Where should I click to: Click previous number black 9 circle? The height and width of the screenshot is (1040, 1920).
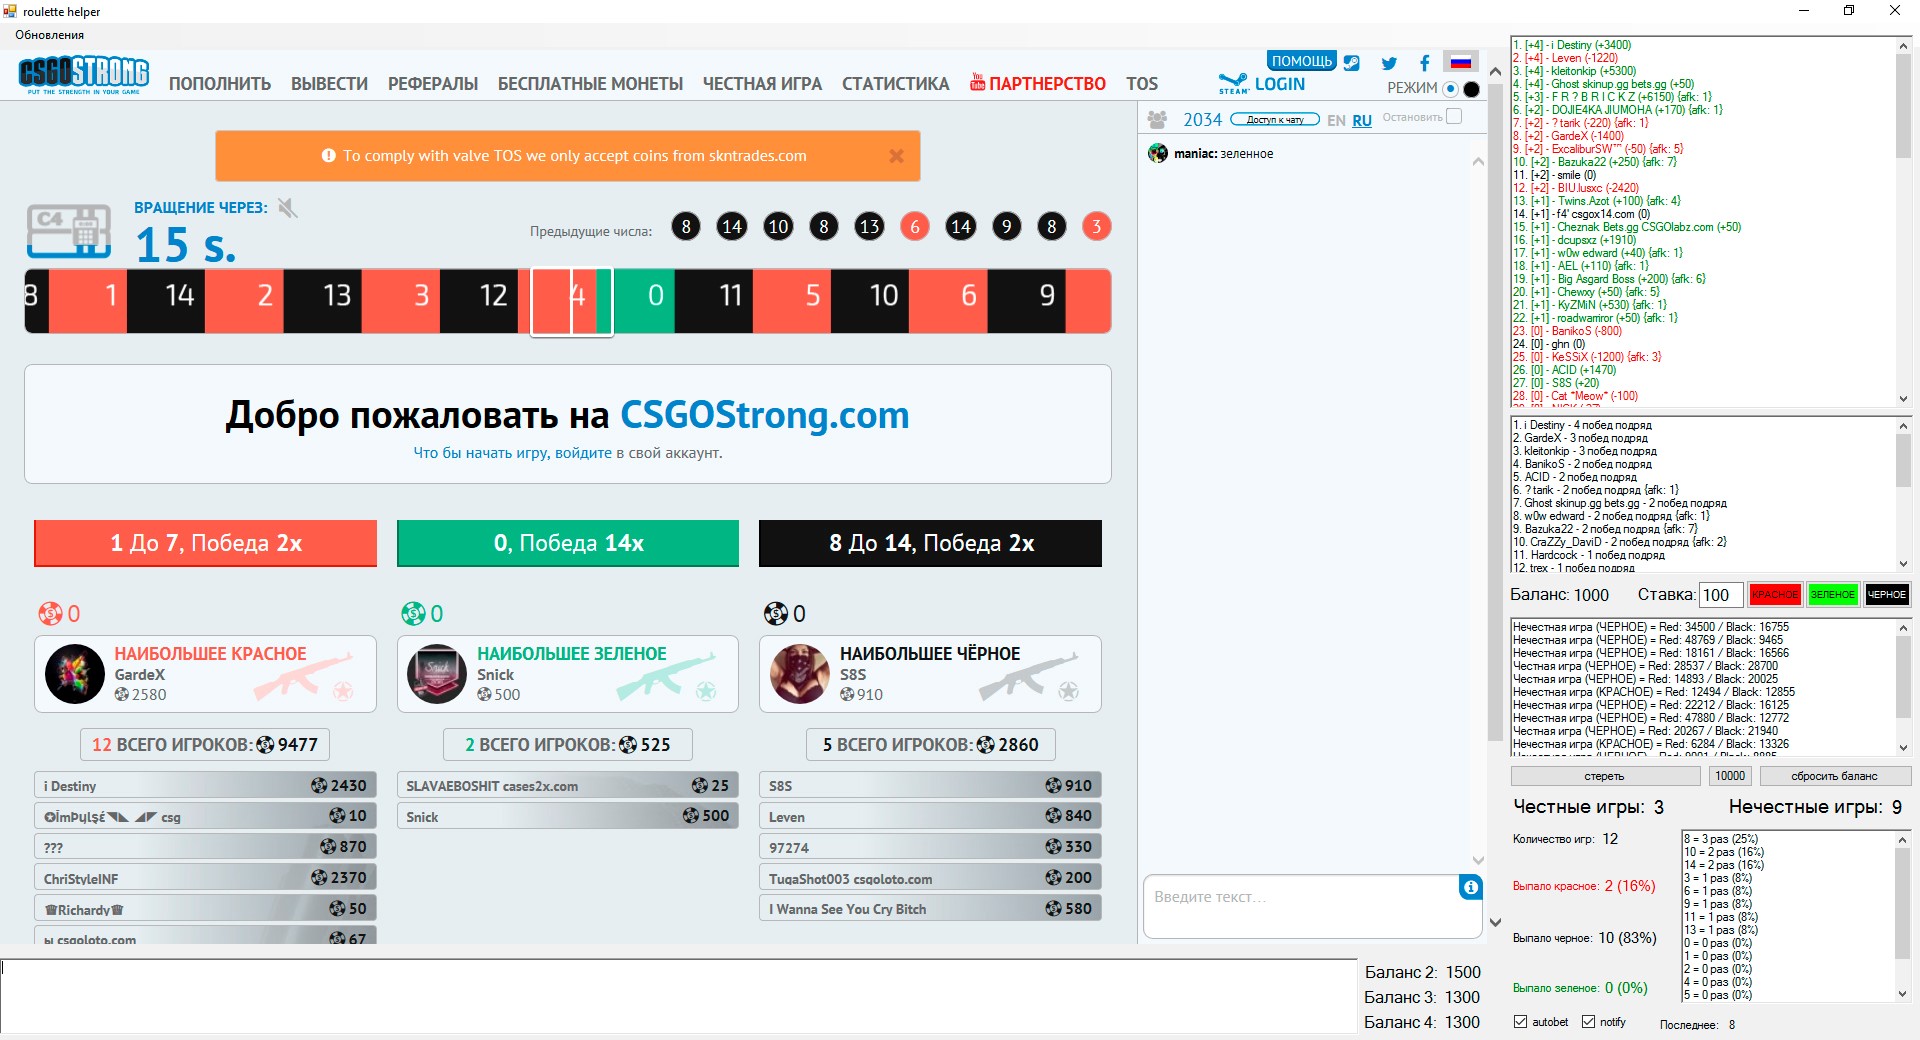click(1006, 227)
